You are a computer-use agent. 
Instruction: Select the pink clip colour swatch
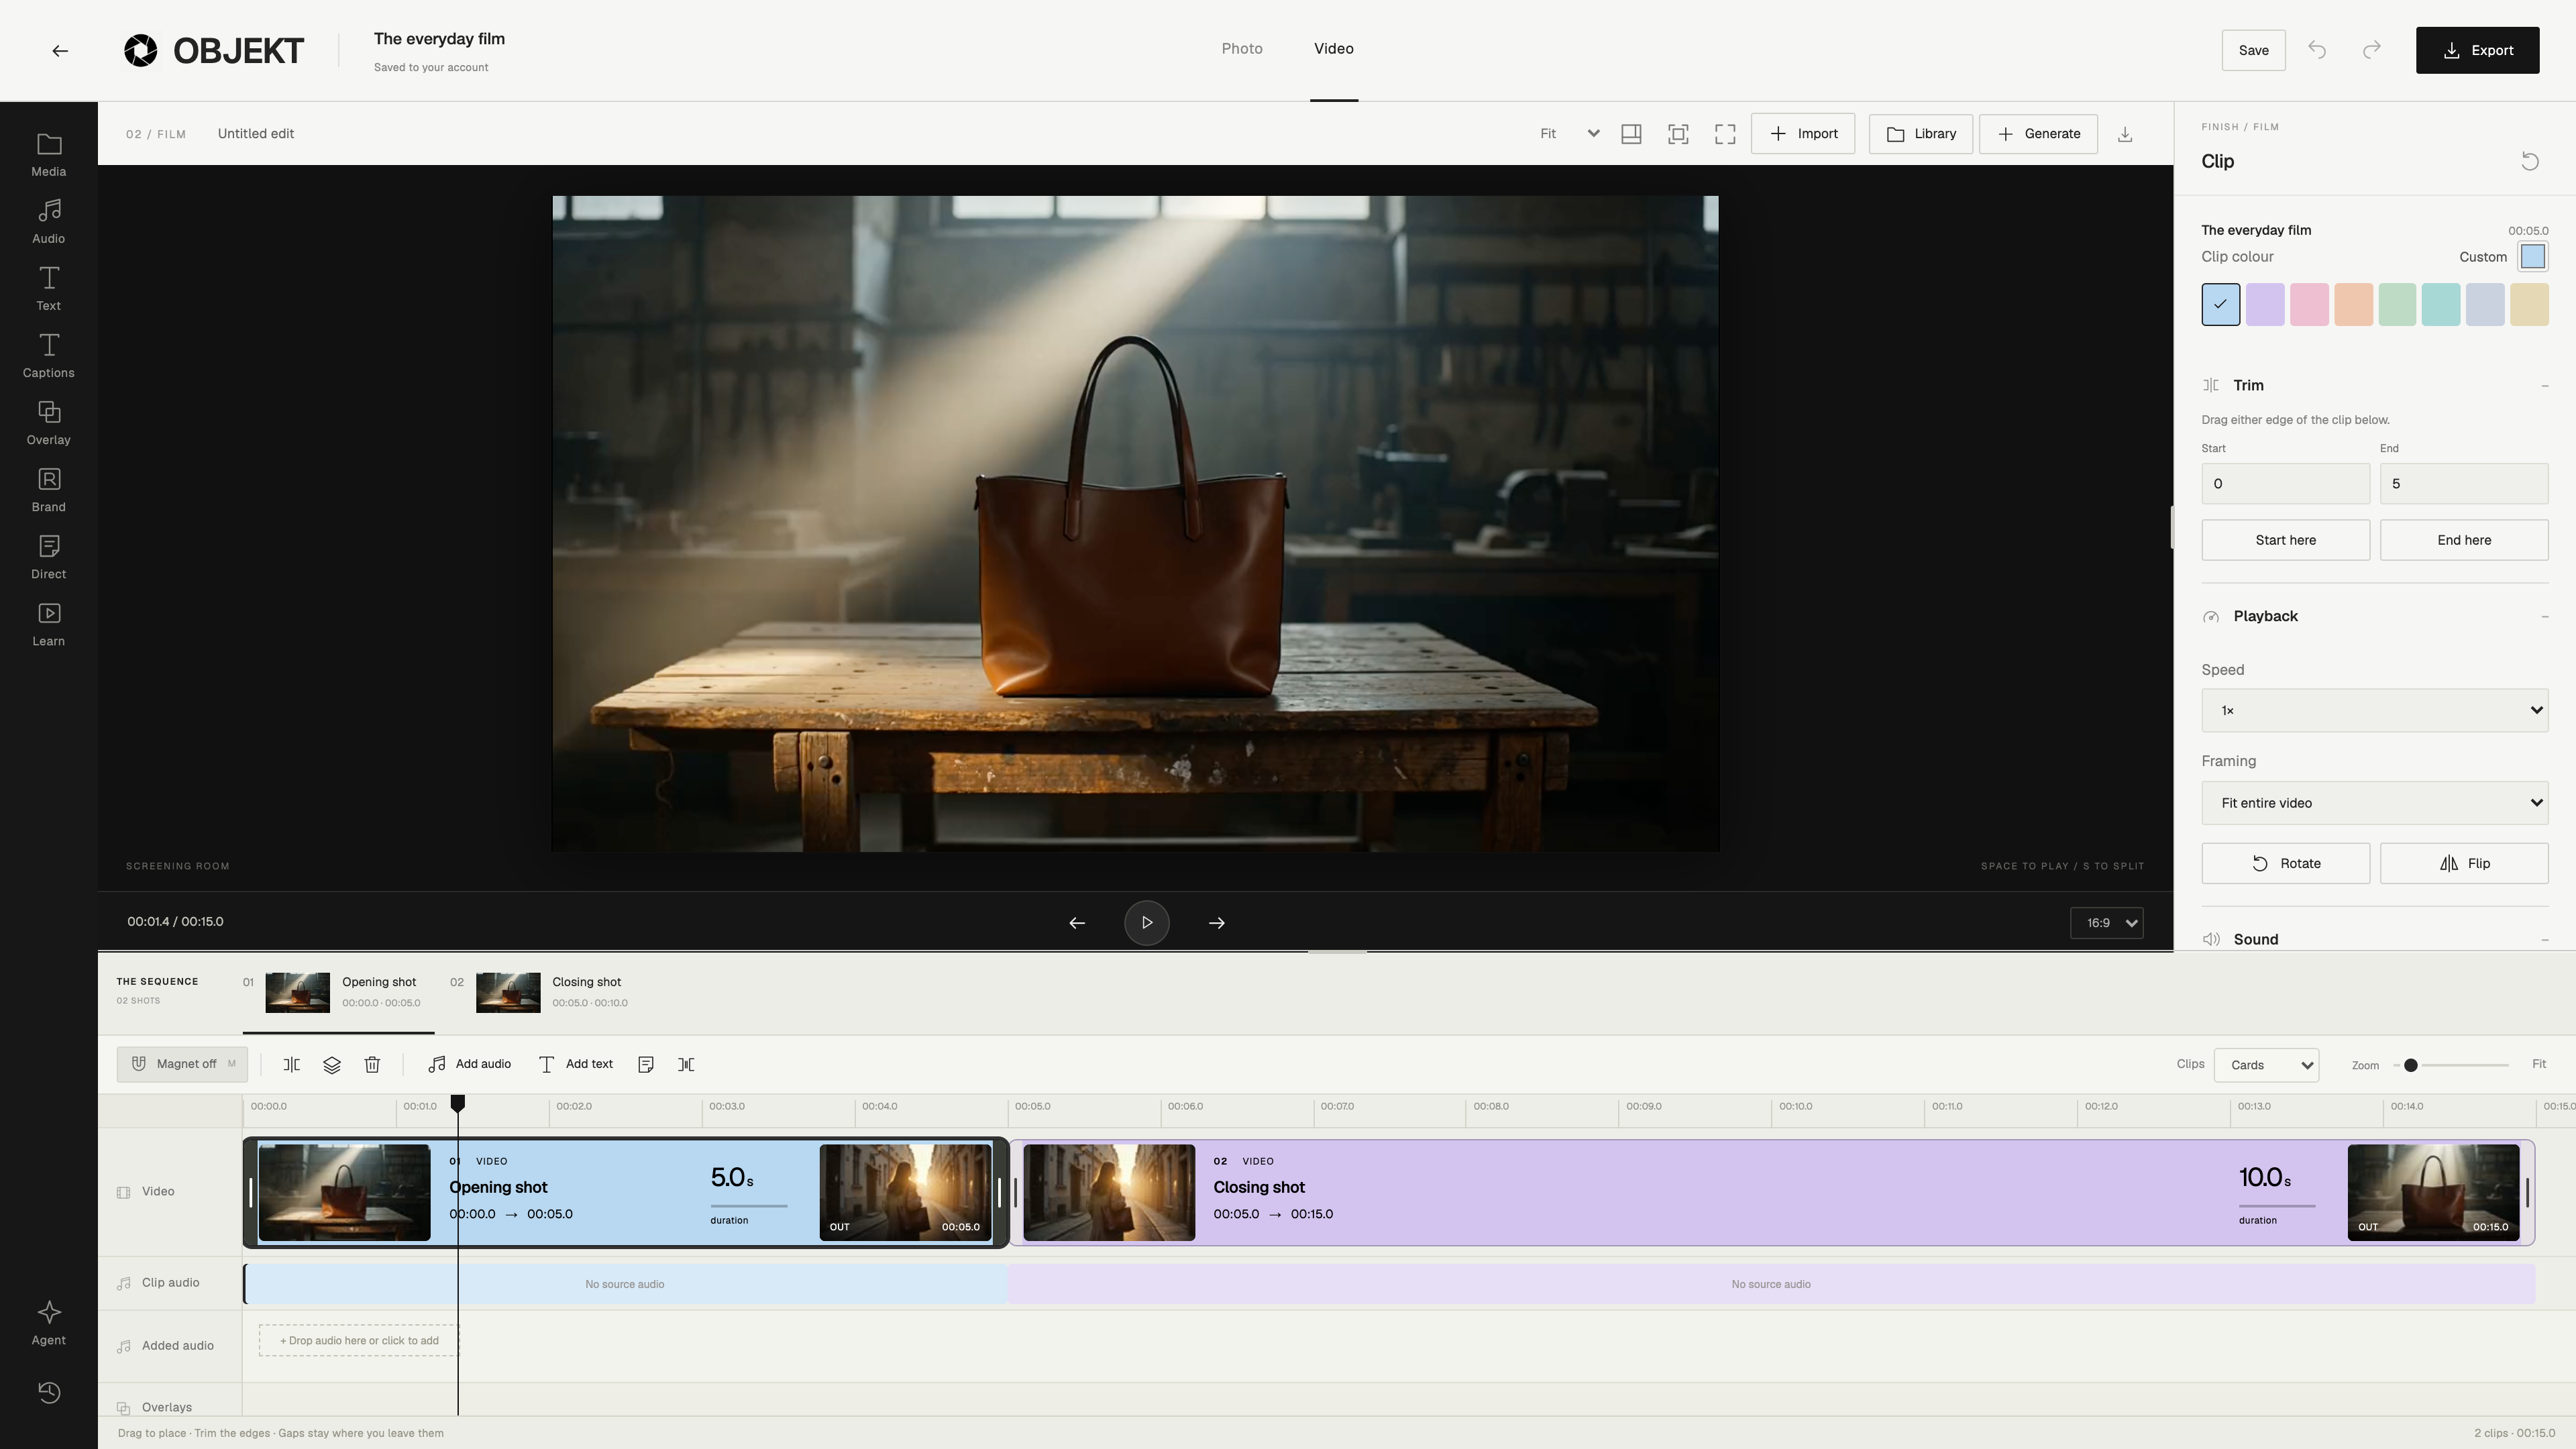pos(2309,304)
